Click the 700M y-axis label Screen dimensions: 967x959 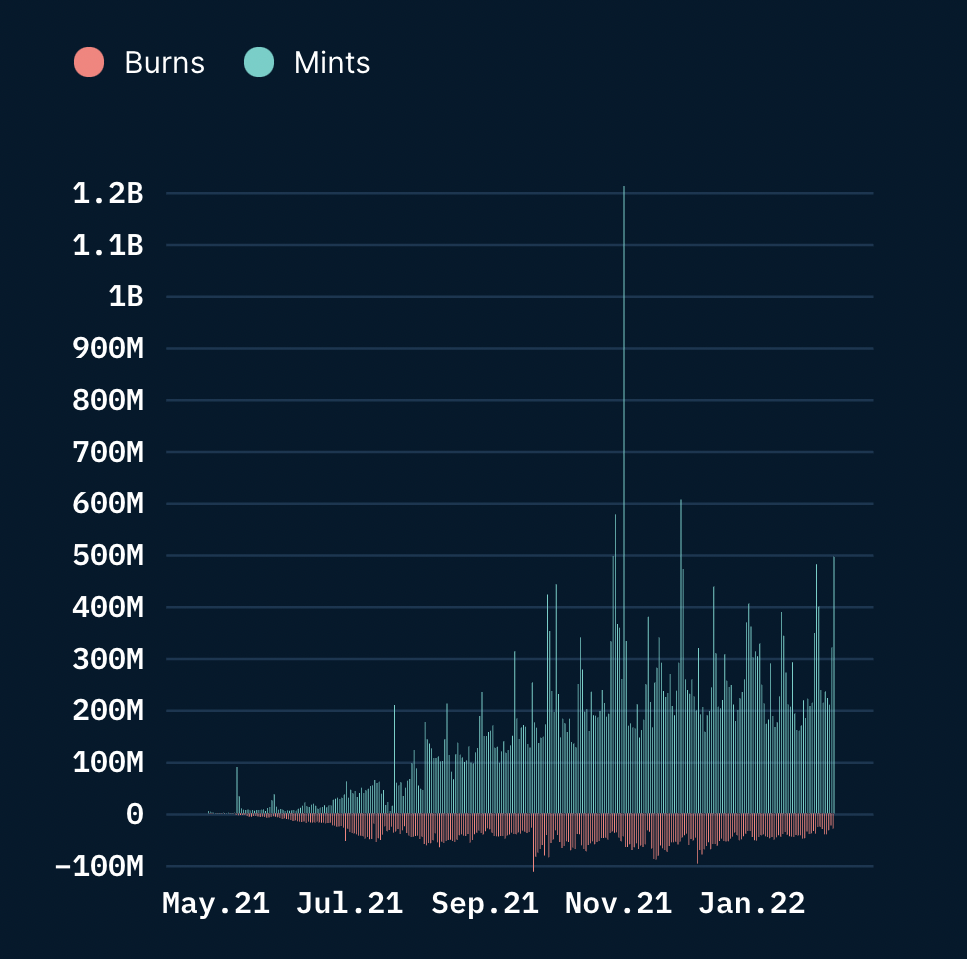(108, 453)
